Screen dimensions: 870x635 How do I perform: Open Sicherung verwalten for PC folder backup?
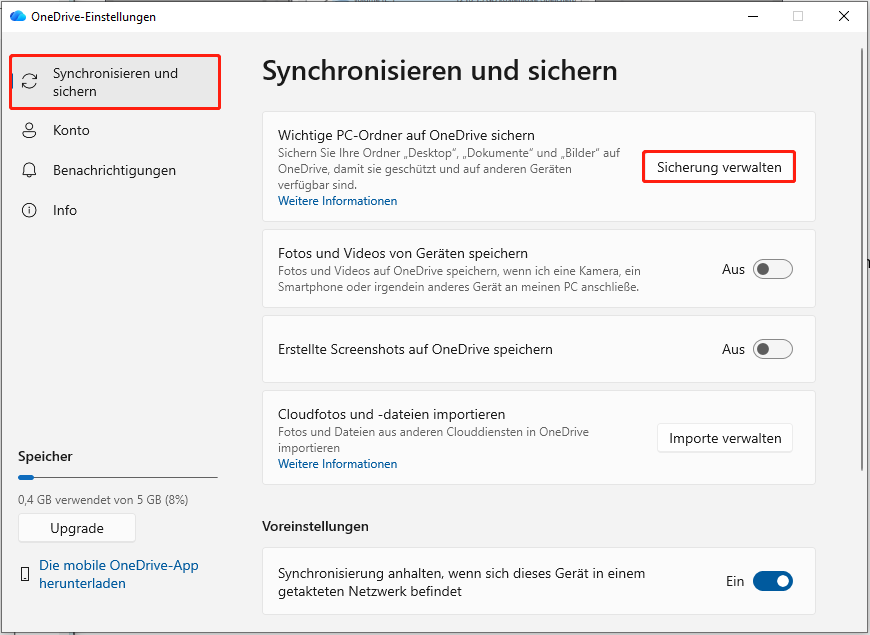click(718, 166)
